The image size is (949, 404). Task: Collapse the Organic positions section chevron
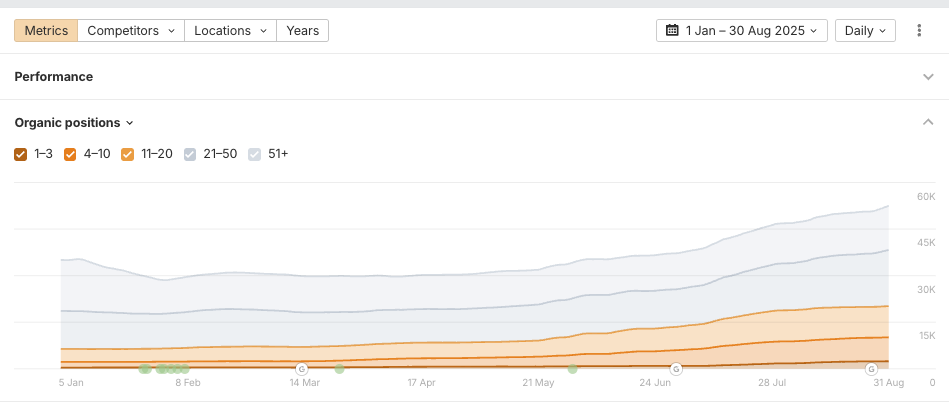(x=928, y=123)
